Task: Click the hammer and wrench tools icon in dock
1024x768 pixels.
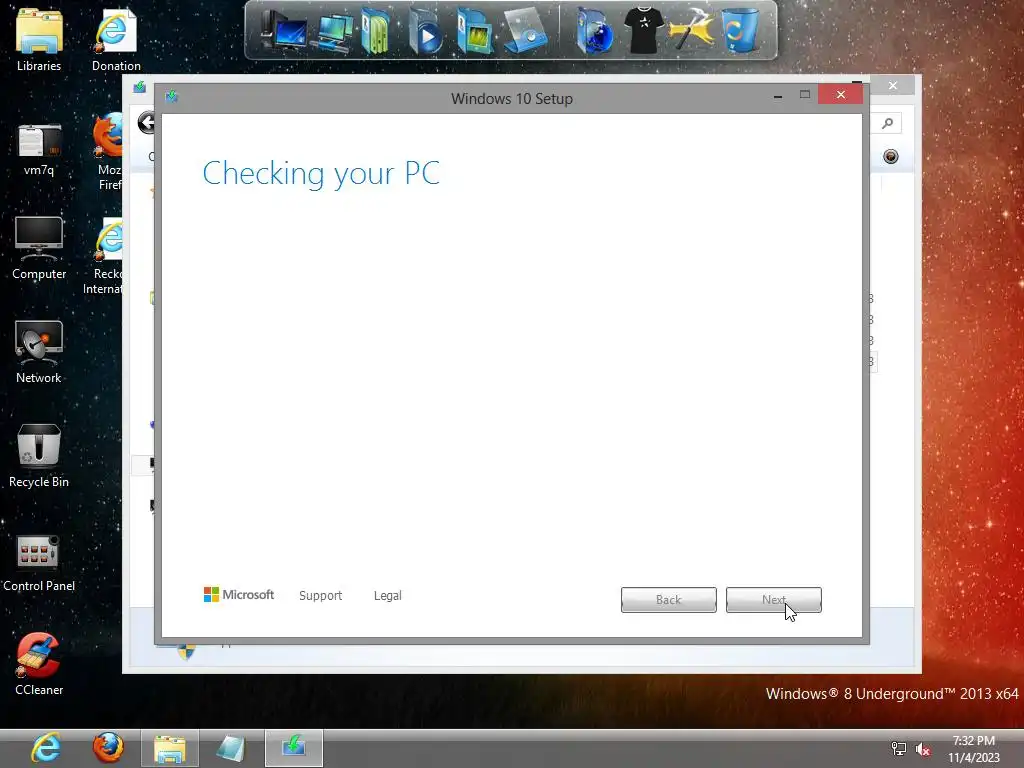Action: click(692, 30)
